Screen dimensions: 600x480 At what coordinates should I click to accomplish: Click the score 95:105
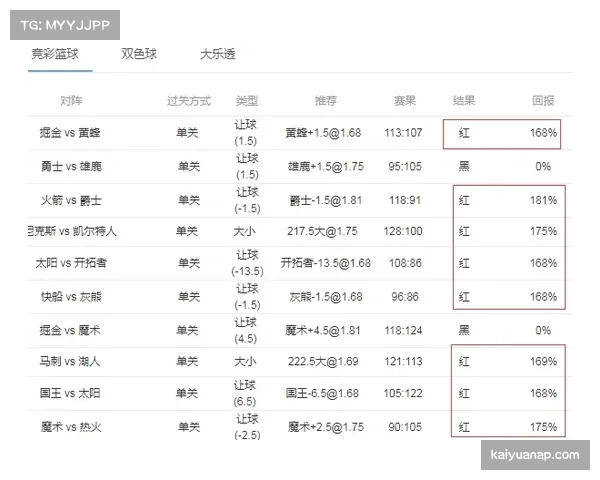405,167
